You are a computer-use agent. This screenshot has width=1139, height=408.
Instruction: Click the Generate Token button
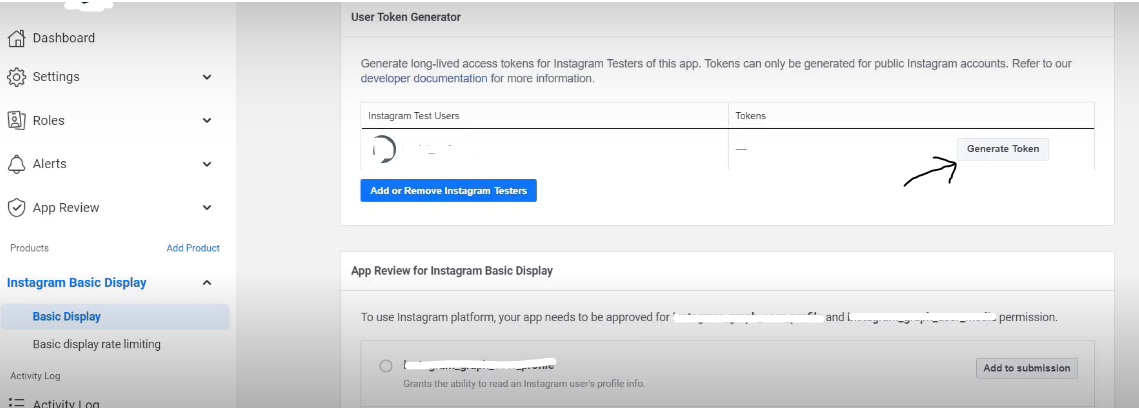(x=1003, y=149)
